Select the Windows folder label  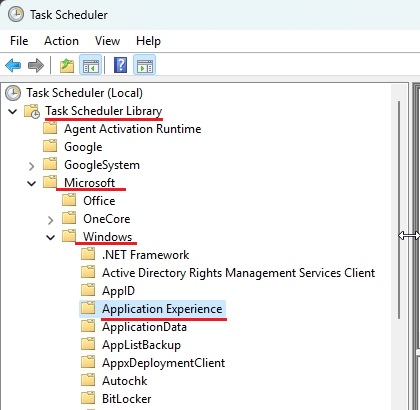click(108, 237)
